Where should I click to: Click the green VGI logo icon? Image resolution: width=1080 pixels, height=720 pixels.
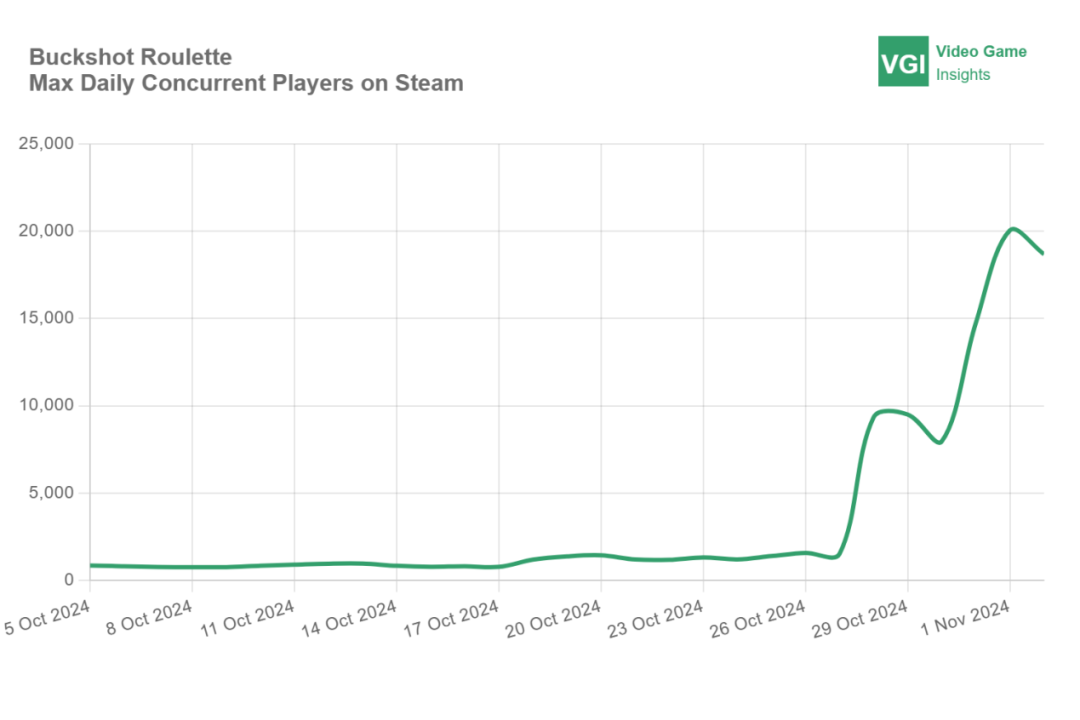pos(903,61)
